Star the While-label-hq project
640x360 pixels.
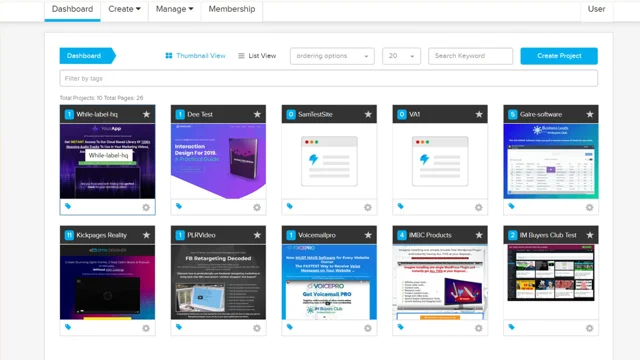coord(146,114)
